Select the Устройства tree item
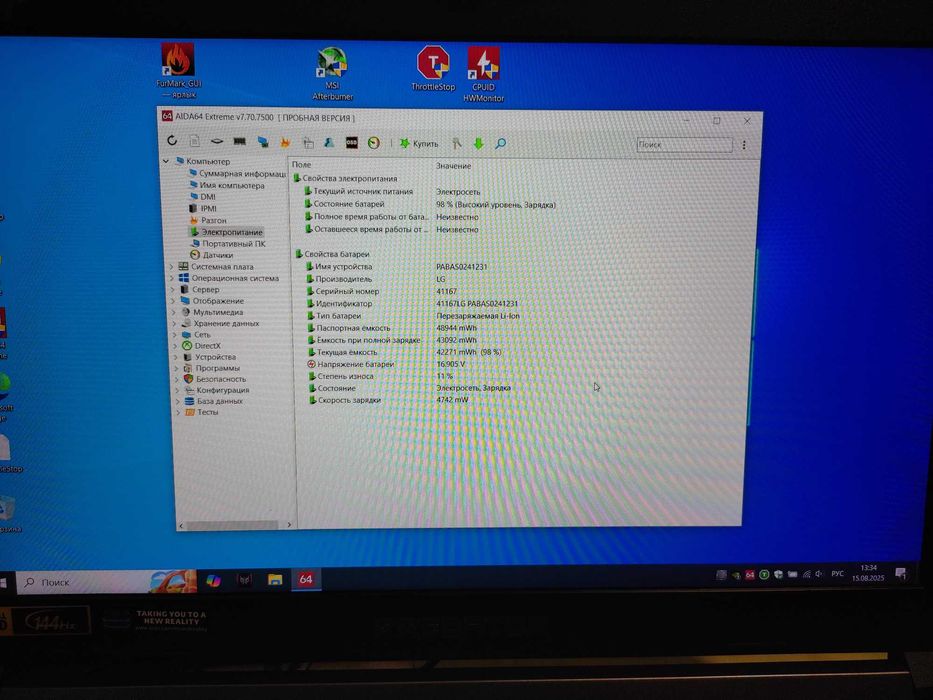 click(x=209, y=357)
